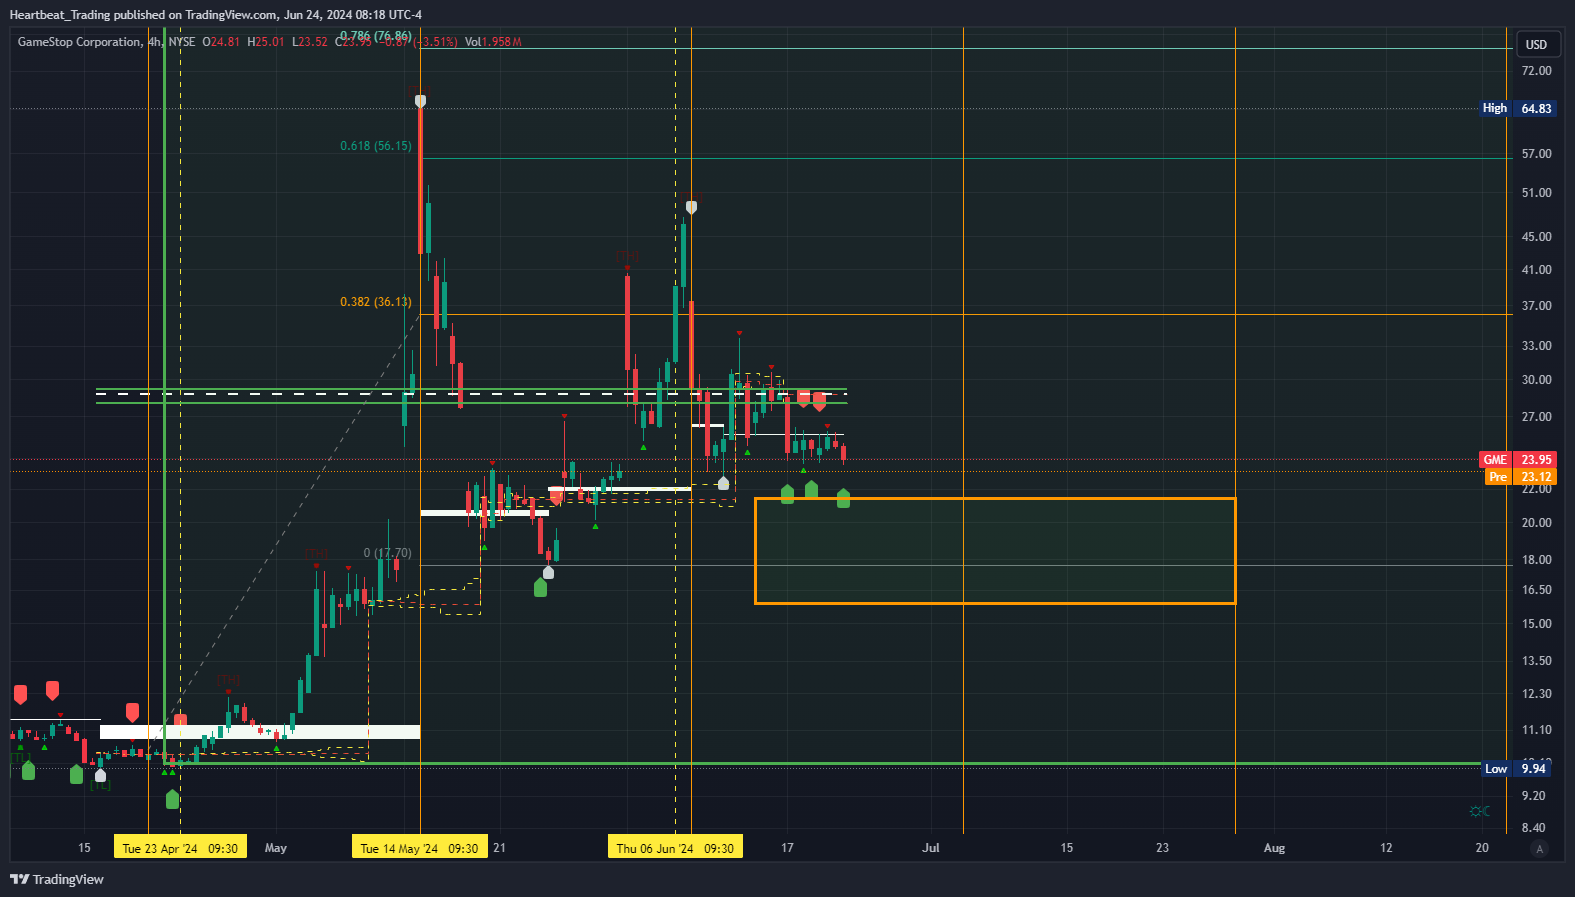Image resolution: width=1575 pixels, height=897 pixels.
Task: Click the O24.81 open price value
Action: 221,42
